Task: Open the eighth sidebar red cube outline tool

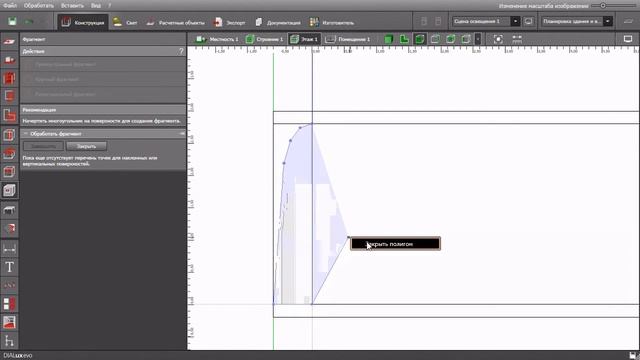Action: (9, 172)
